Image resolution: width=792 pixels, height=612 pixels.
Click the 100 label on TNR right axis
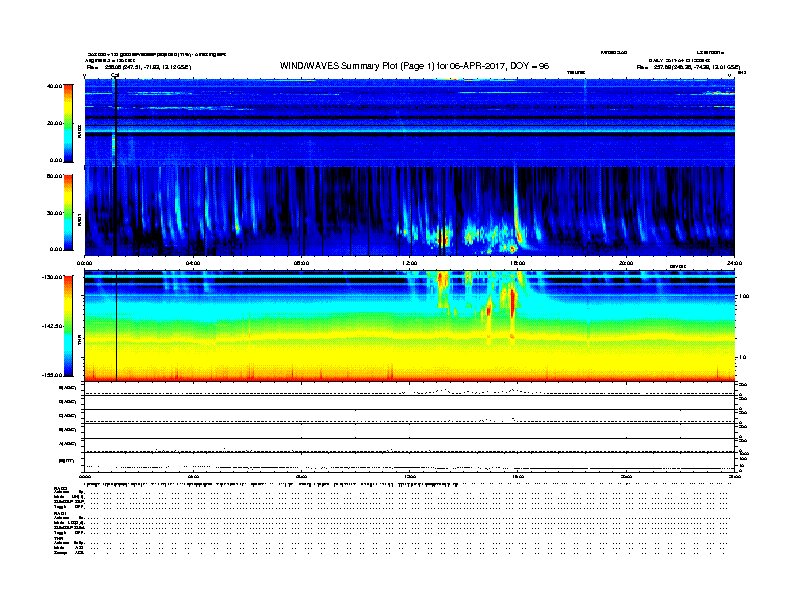pos(743,296)
